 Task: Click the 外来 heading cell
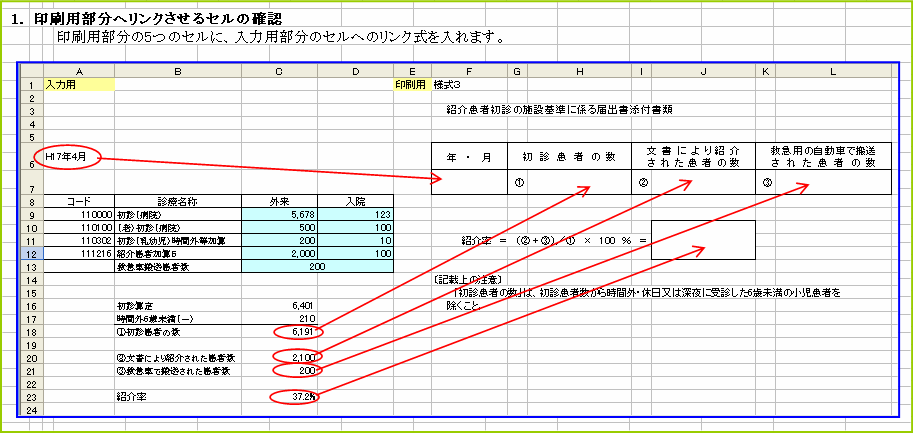[279, 201]
